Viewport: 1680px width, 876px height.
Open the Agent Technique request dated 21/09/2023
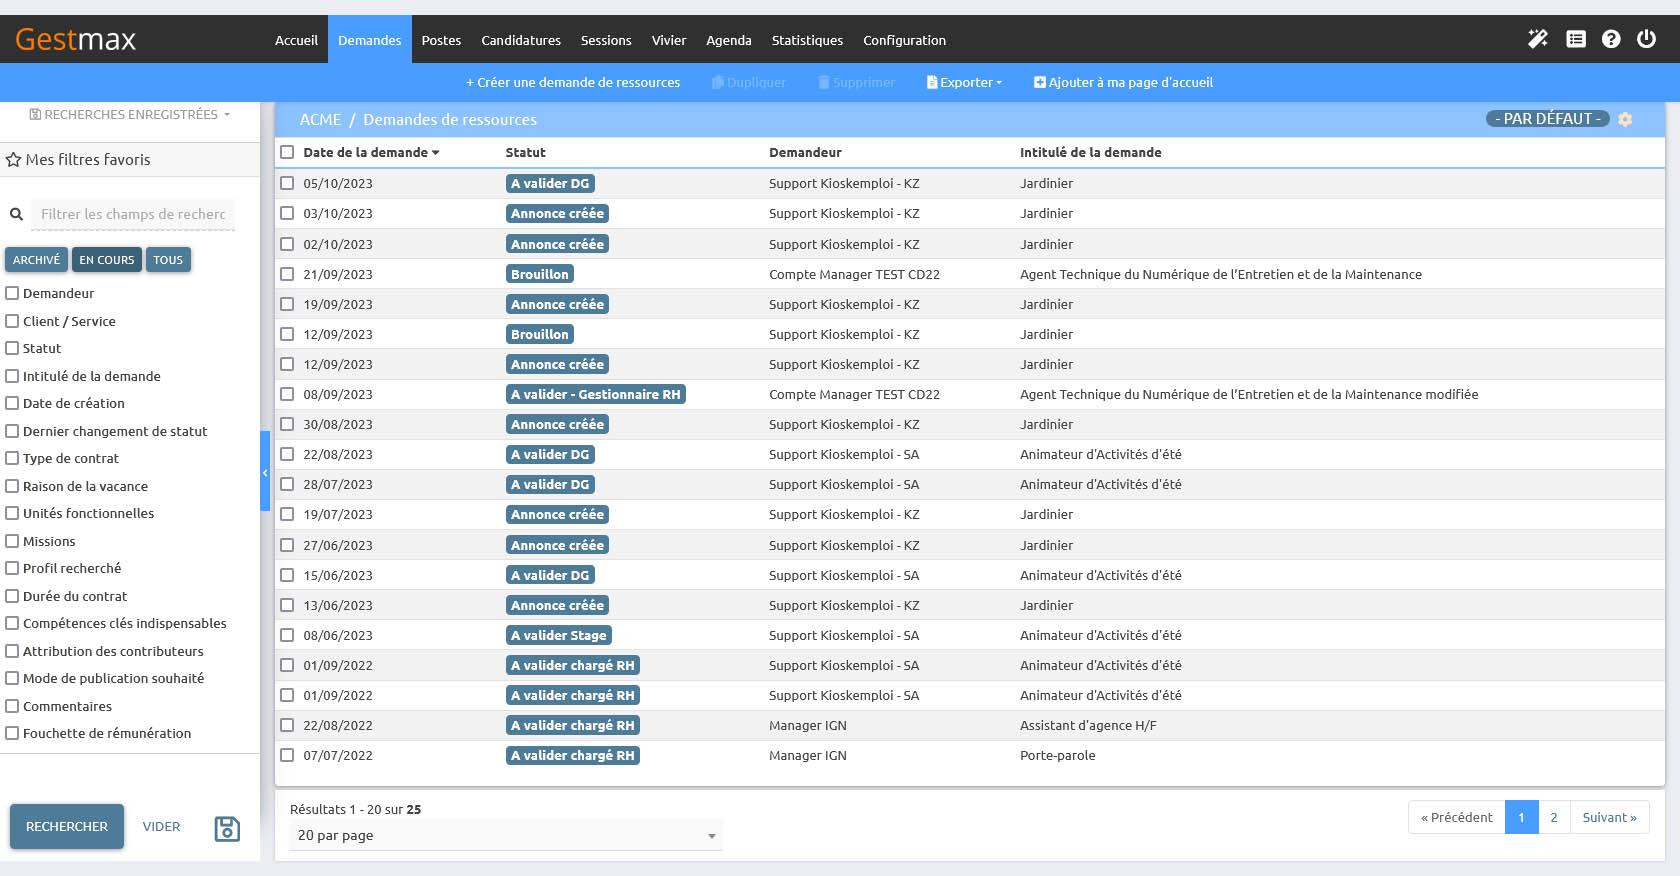[x=1220, y=274]
